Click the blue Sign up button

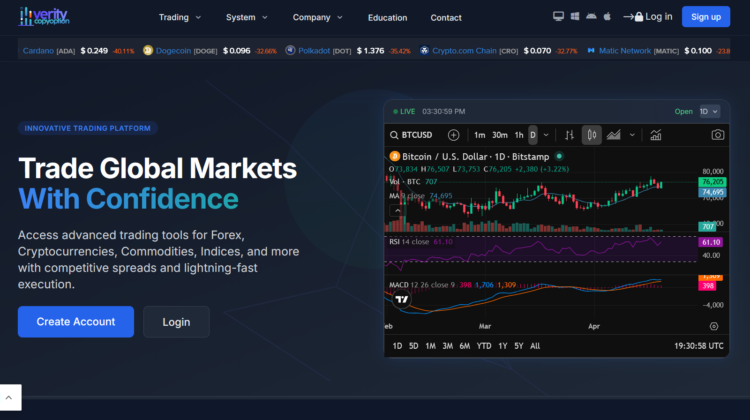click(705, 17)
